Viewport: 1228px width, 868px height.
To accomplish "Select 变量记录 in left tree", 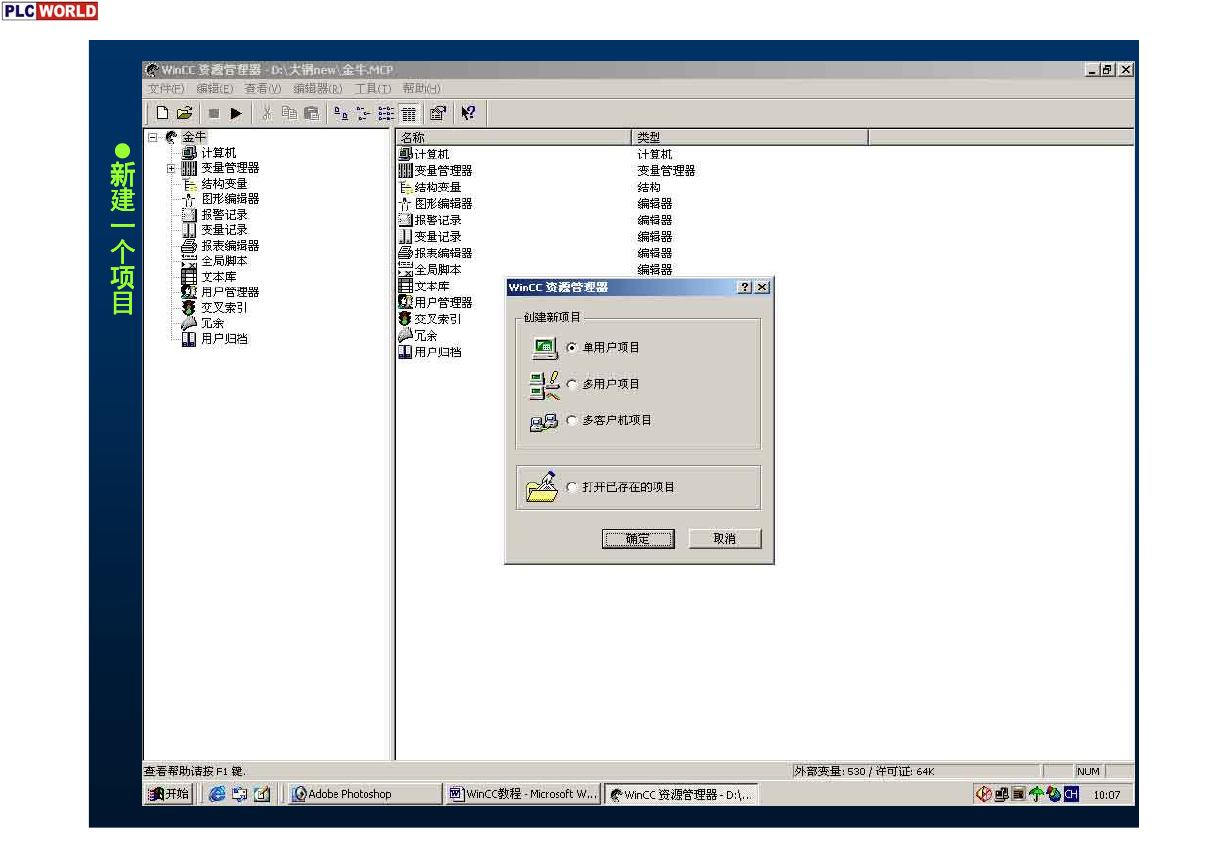I will 224,230.
